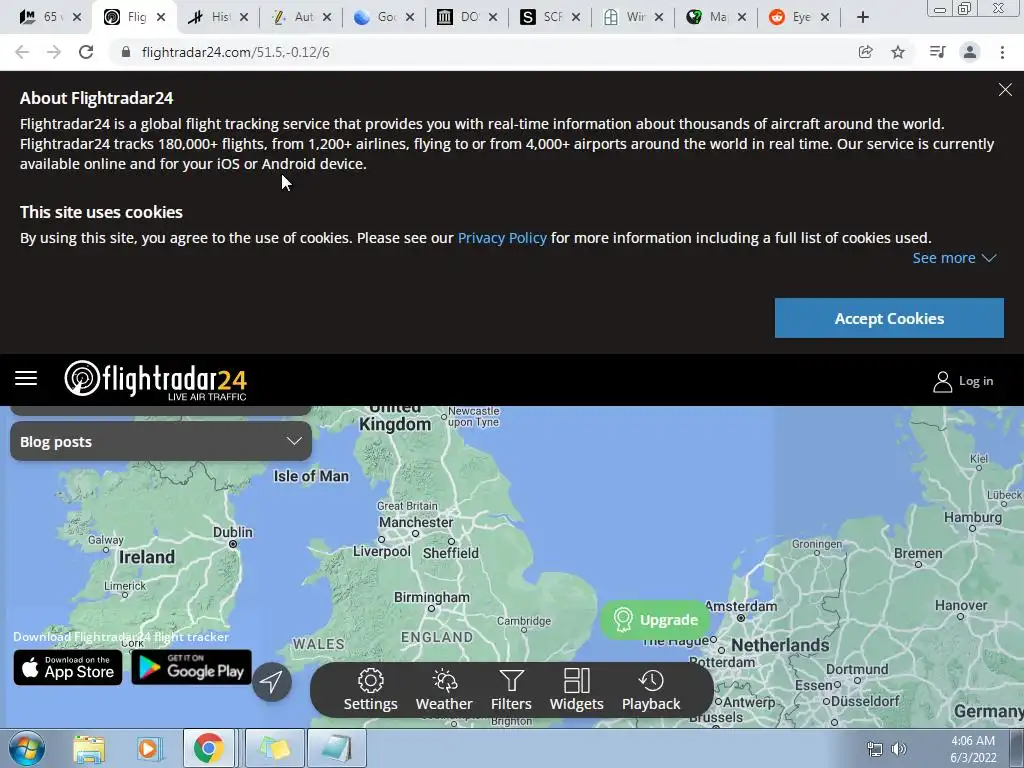Open the Windows Start menu

coord(26,748)
